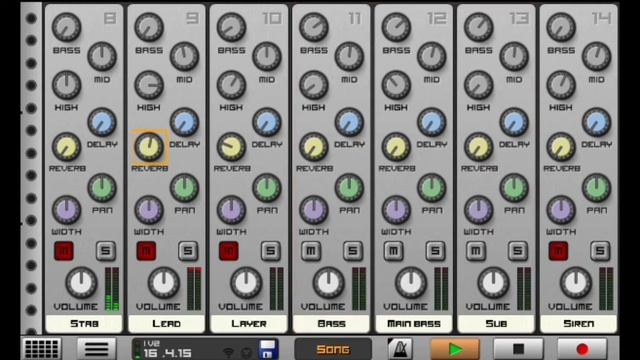This screenshot has width=640, height=360.
Task: Select the Main Bass channel name label
Action: (x=414, y=324)
